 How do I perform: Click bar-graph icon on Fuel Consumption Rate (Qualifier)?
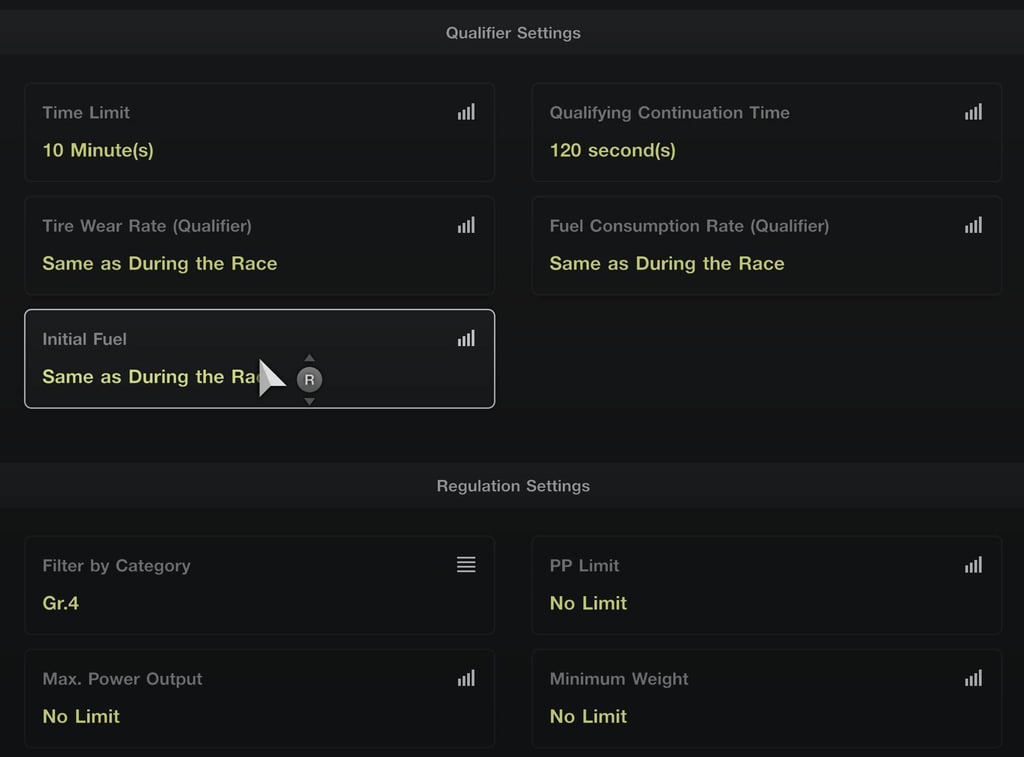click(973, 225)
